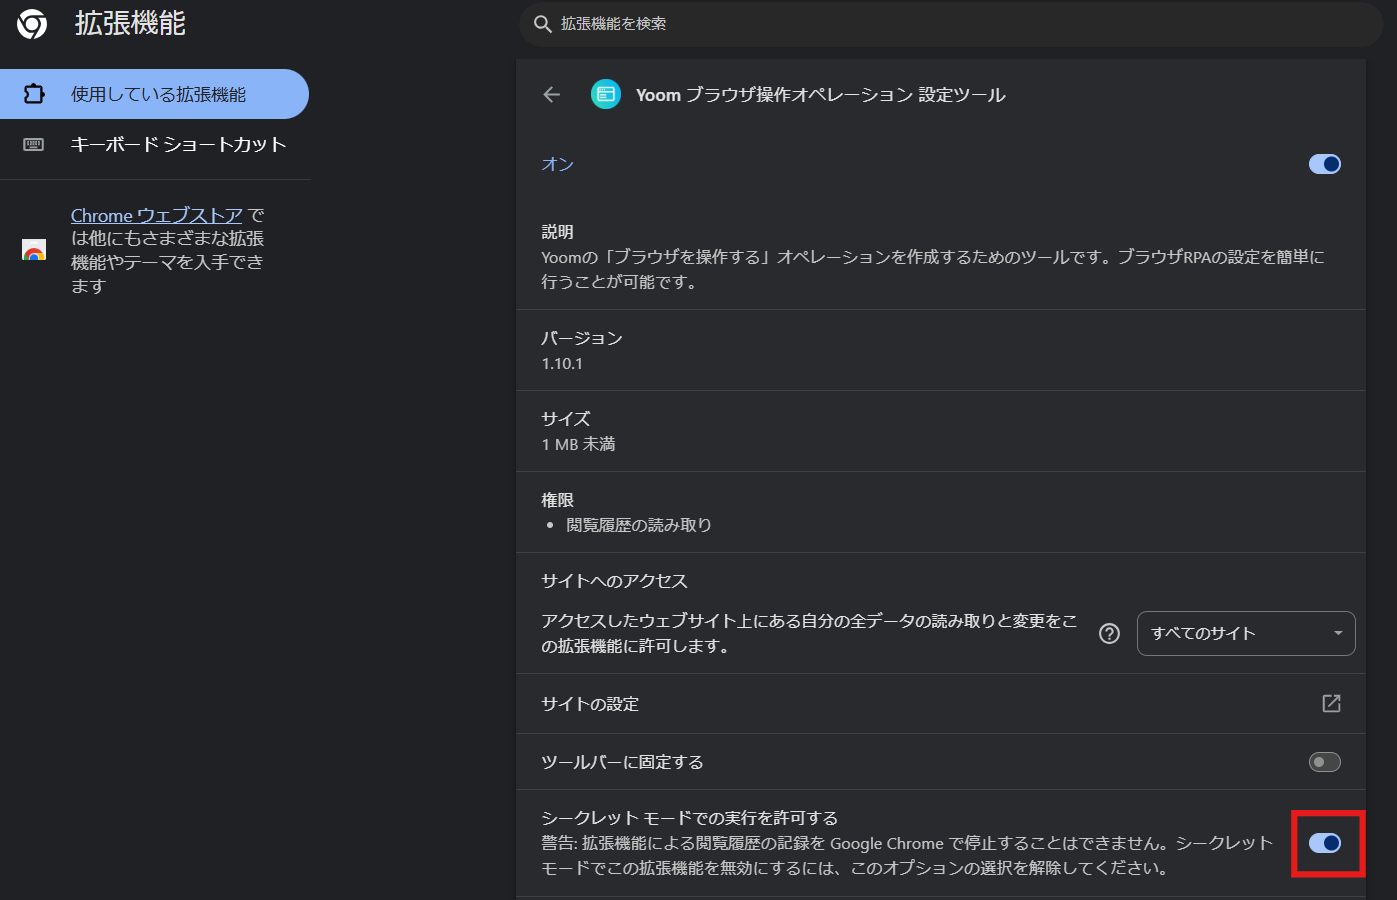Click the 拡張機能 page title
Image resolution: width=1397 pixels, height=900 pixels.
coord(130,24)
